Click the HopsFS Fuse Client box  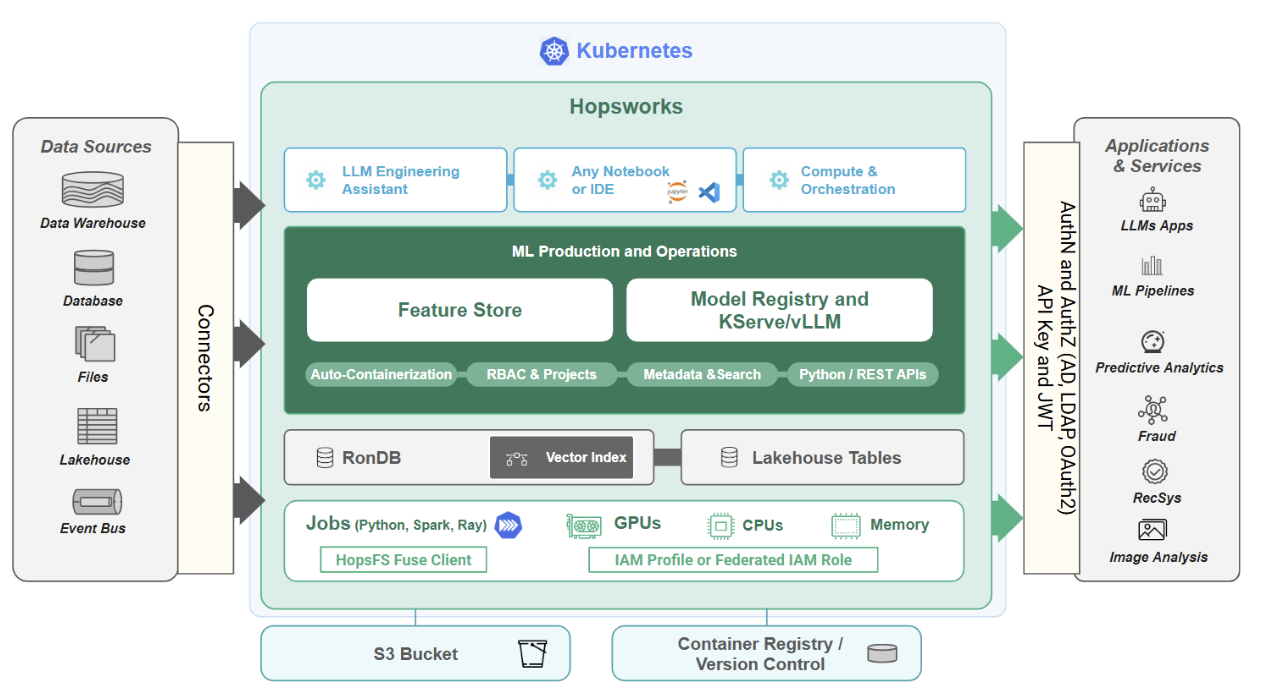pyautogui.click(x=404, y=560)
